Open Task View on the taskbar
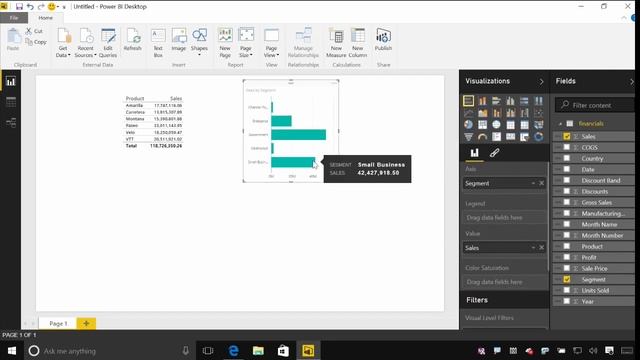Image resolution: width=640 pixels, height=360 pixels. [208, 351]
